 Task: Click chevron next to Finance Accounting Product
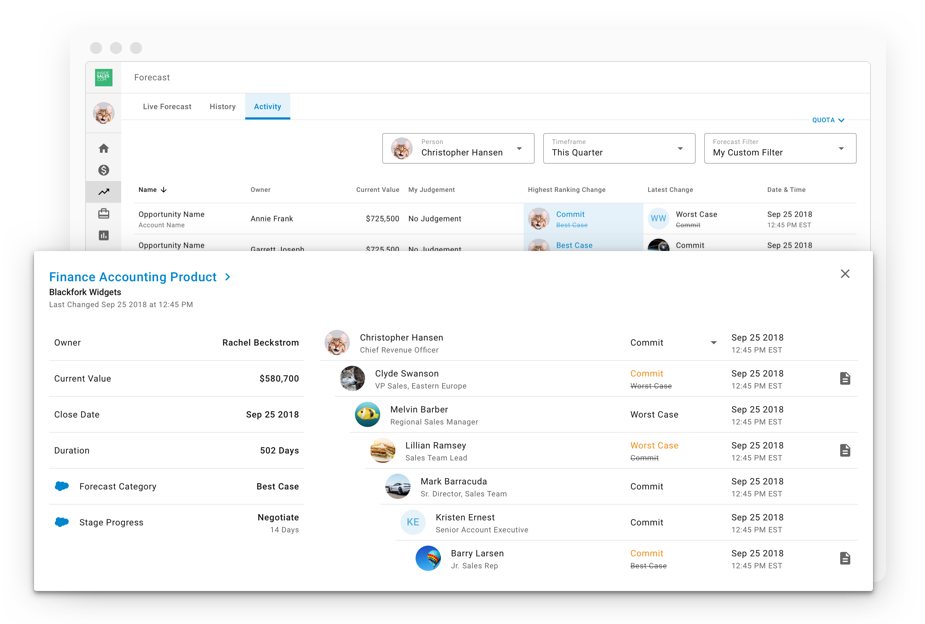click(228, 277)
